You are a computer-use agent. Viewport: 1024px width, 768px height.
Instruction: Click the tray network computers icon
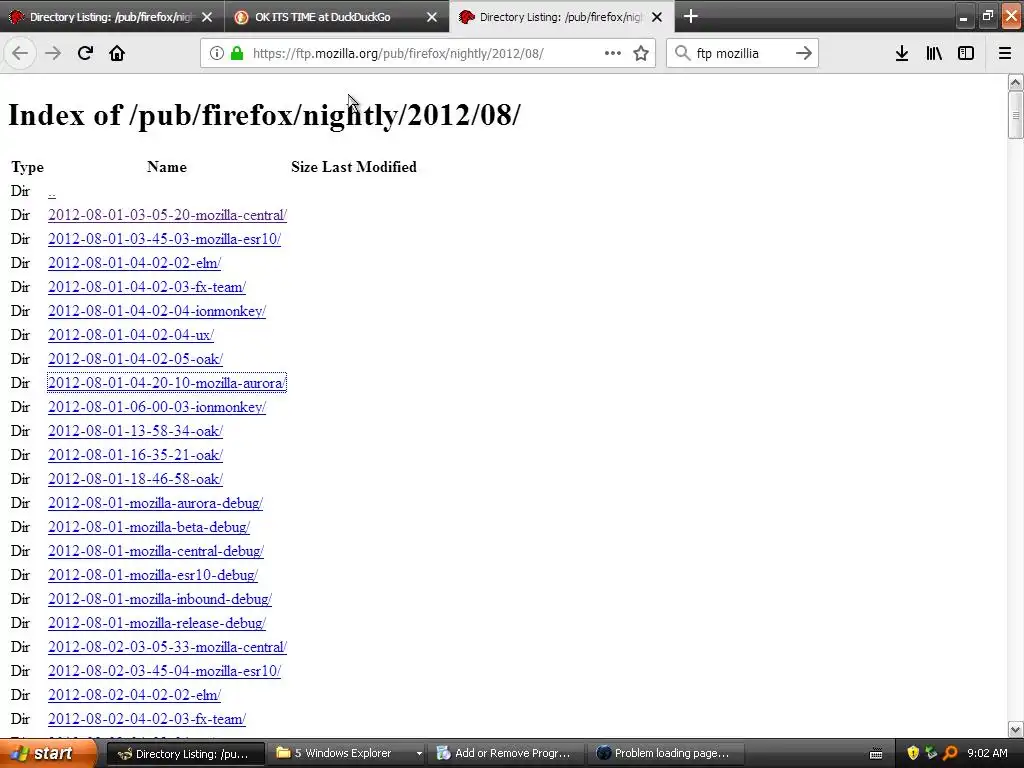931,753
